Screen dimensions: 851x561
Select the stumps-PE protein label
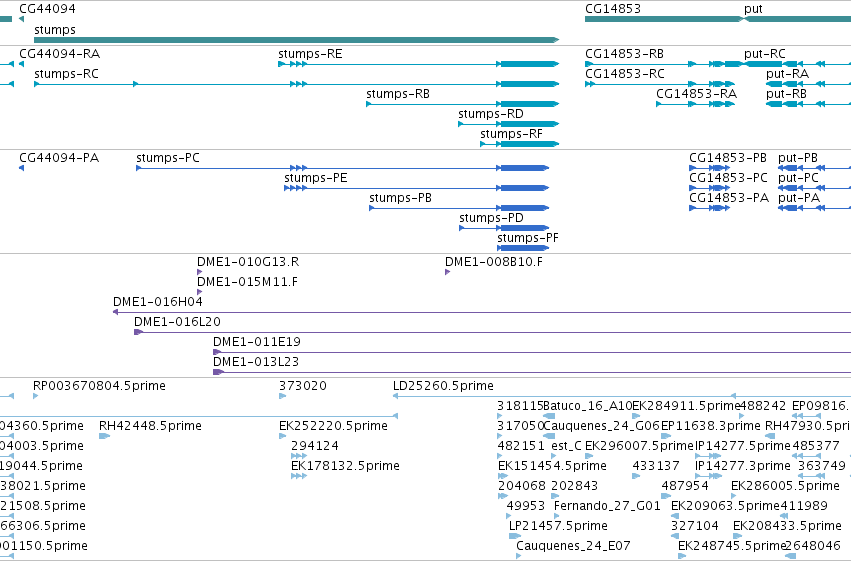tap(316, 178)
